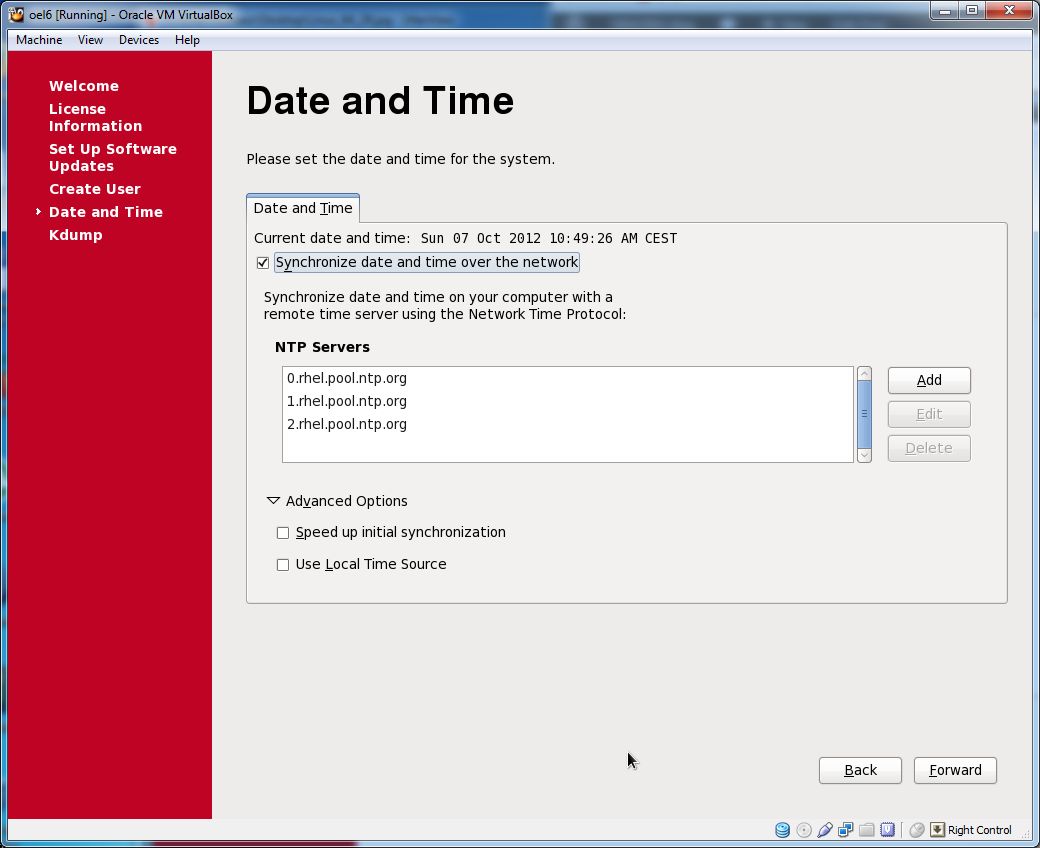
Task: Click License Information in the sidebar
Action: tap(96, 117)
